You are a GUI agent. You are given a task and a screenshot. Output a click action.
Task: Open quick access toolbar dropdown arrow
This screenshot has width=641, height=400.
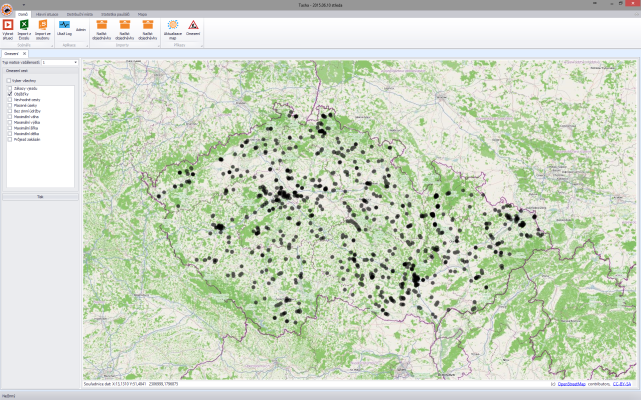(24, 5)
